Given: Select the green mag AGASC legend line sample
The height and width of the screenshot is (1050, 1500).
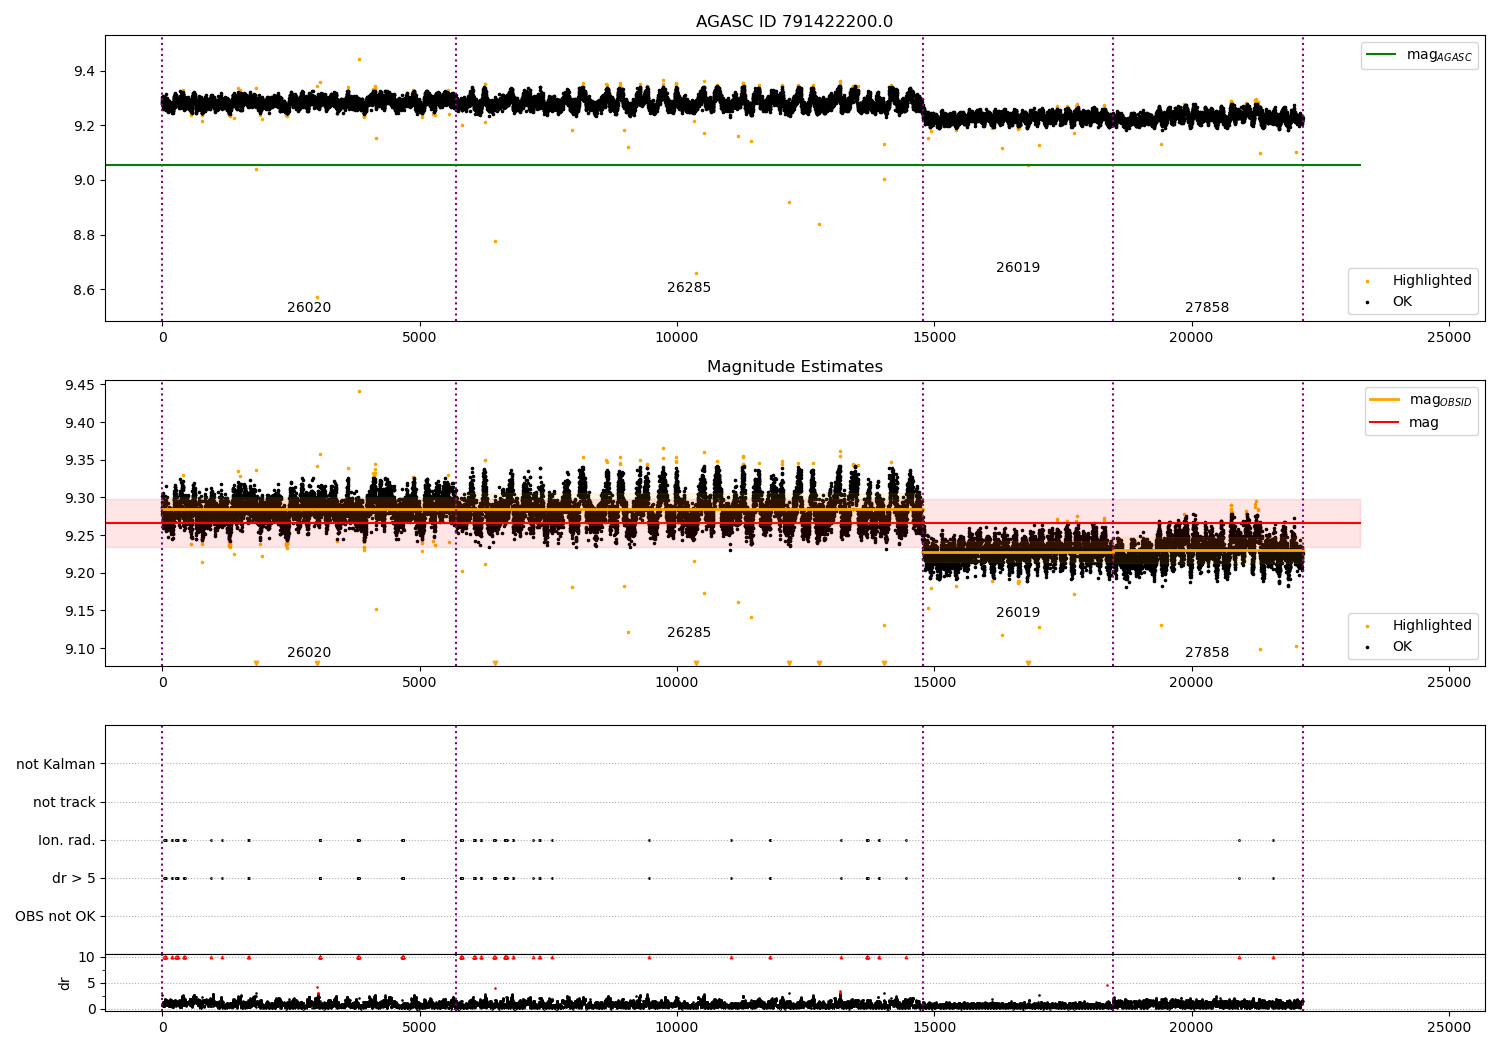Looking at the screenshot, I should coord(1382,55).
